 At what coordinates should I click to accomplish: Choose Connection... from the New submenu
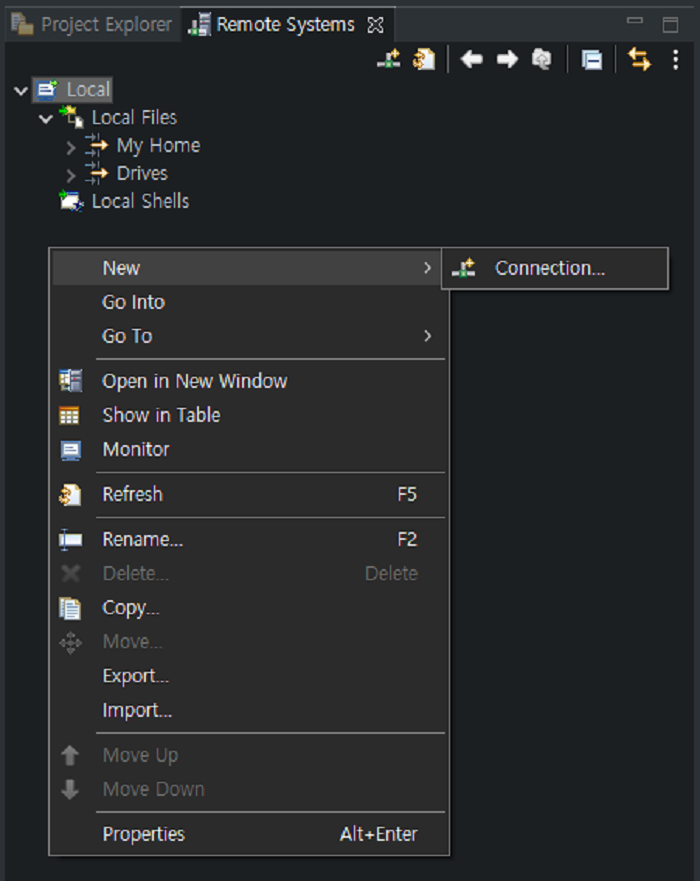pyautogui.click(x=549, y=268)
